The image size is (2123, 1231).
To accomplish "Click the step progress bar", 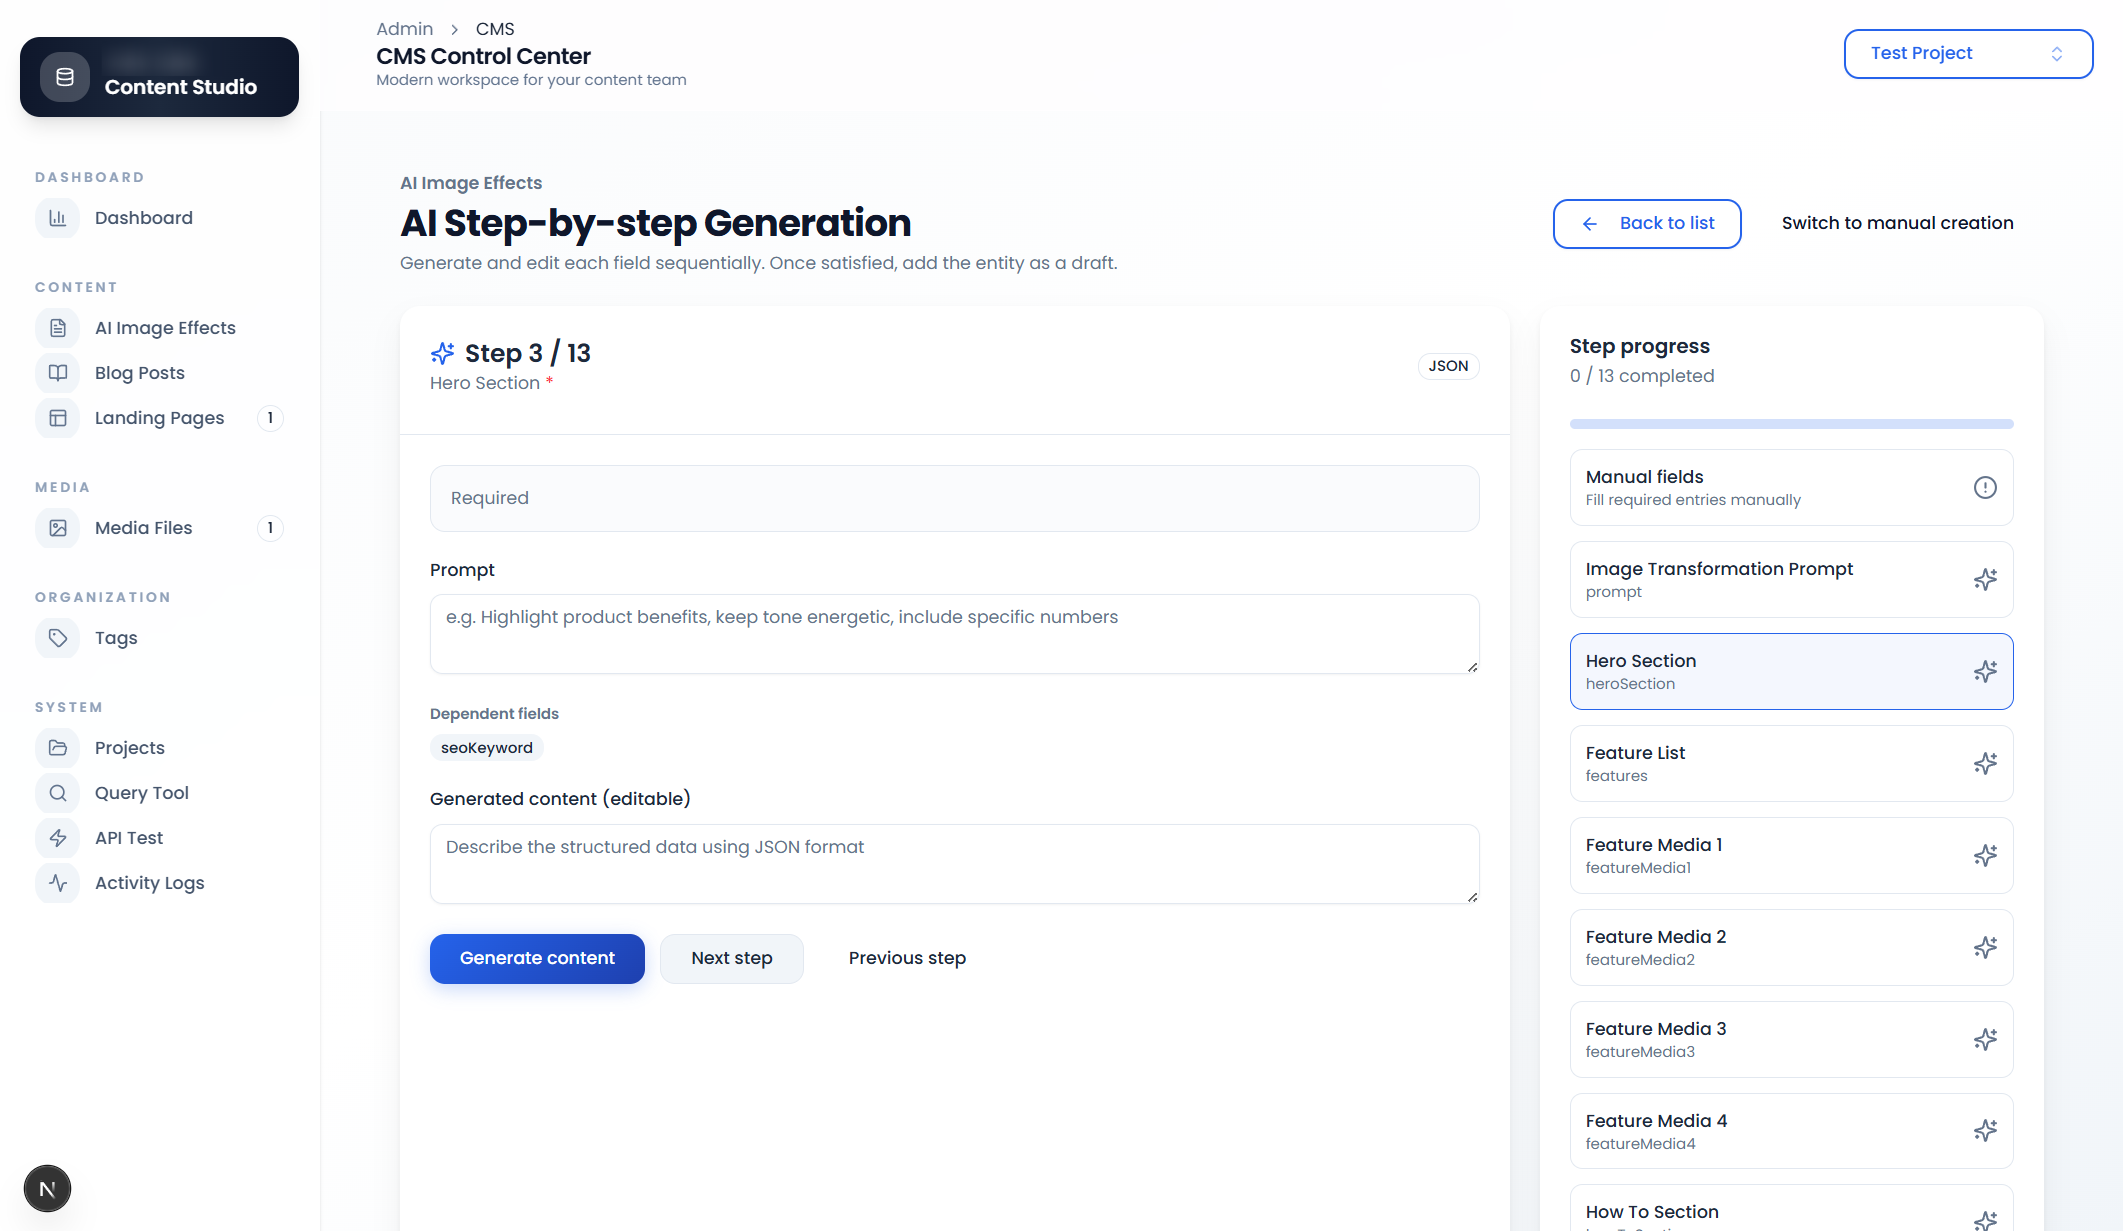I will 1791,424.
